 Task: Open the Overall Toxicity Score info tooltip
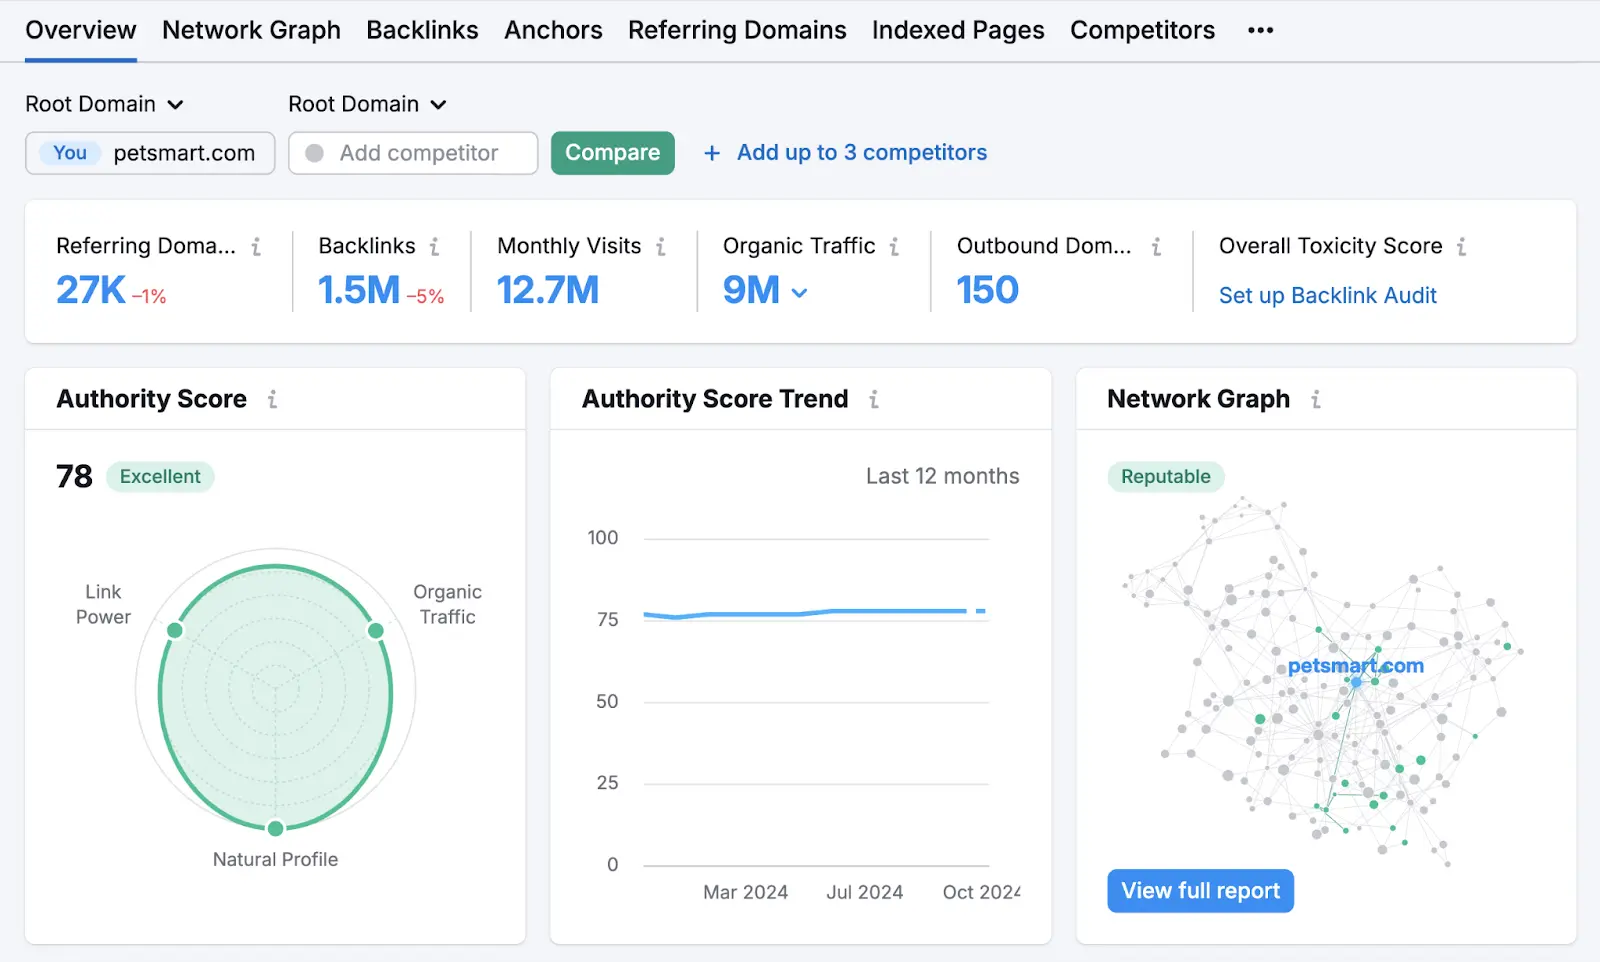pyautogui.click(x=1462, y=245)
